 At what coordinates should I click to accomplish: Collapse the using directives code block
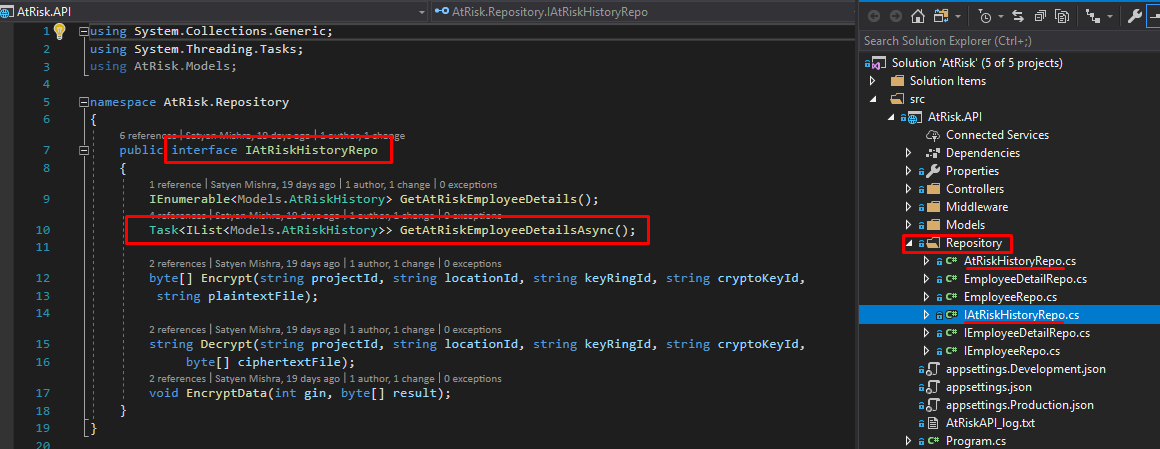(x=82, y=31)
